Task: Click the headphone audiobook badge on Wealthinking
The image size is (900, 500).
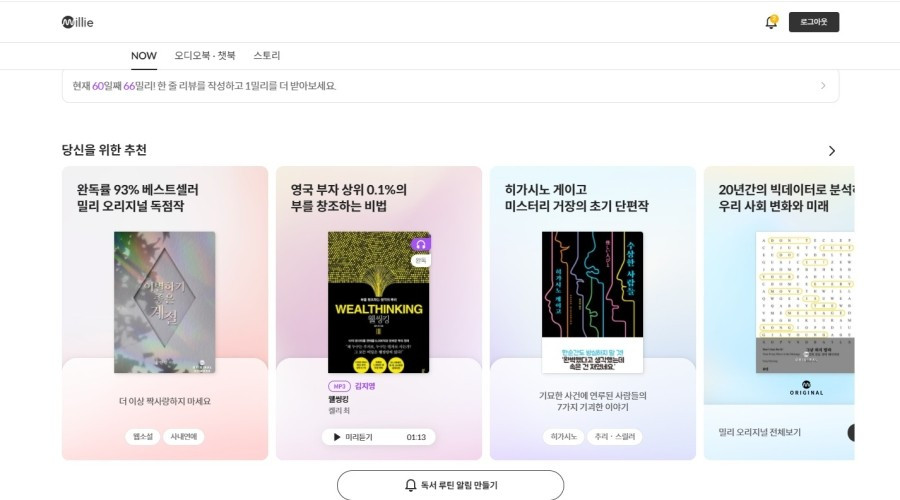Action: 421,244
